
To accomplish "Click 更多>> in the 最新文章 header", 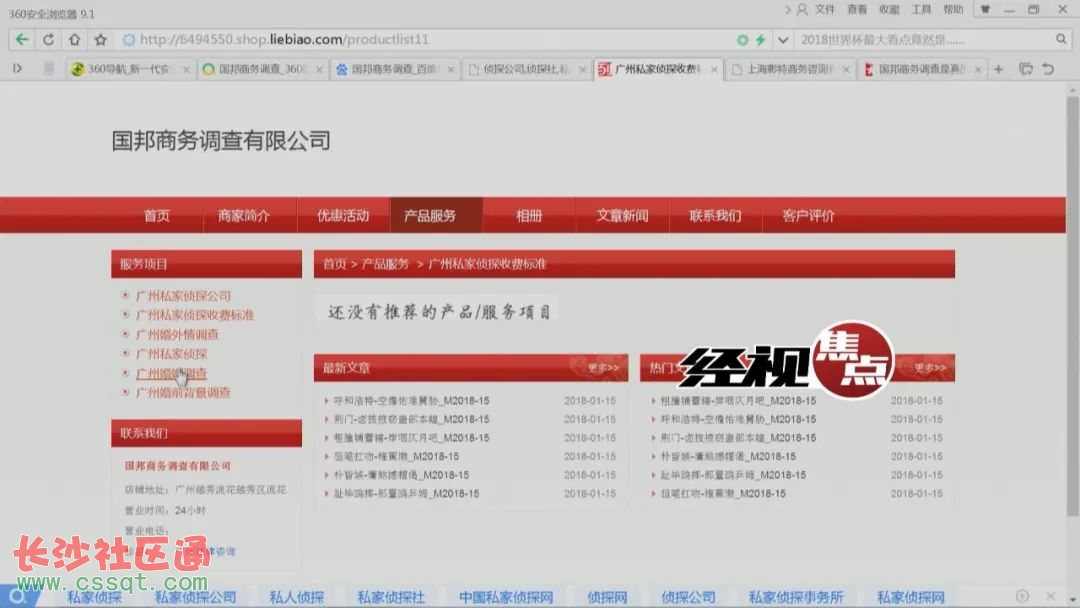I will pos(603,368).
